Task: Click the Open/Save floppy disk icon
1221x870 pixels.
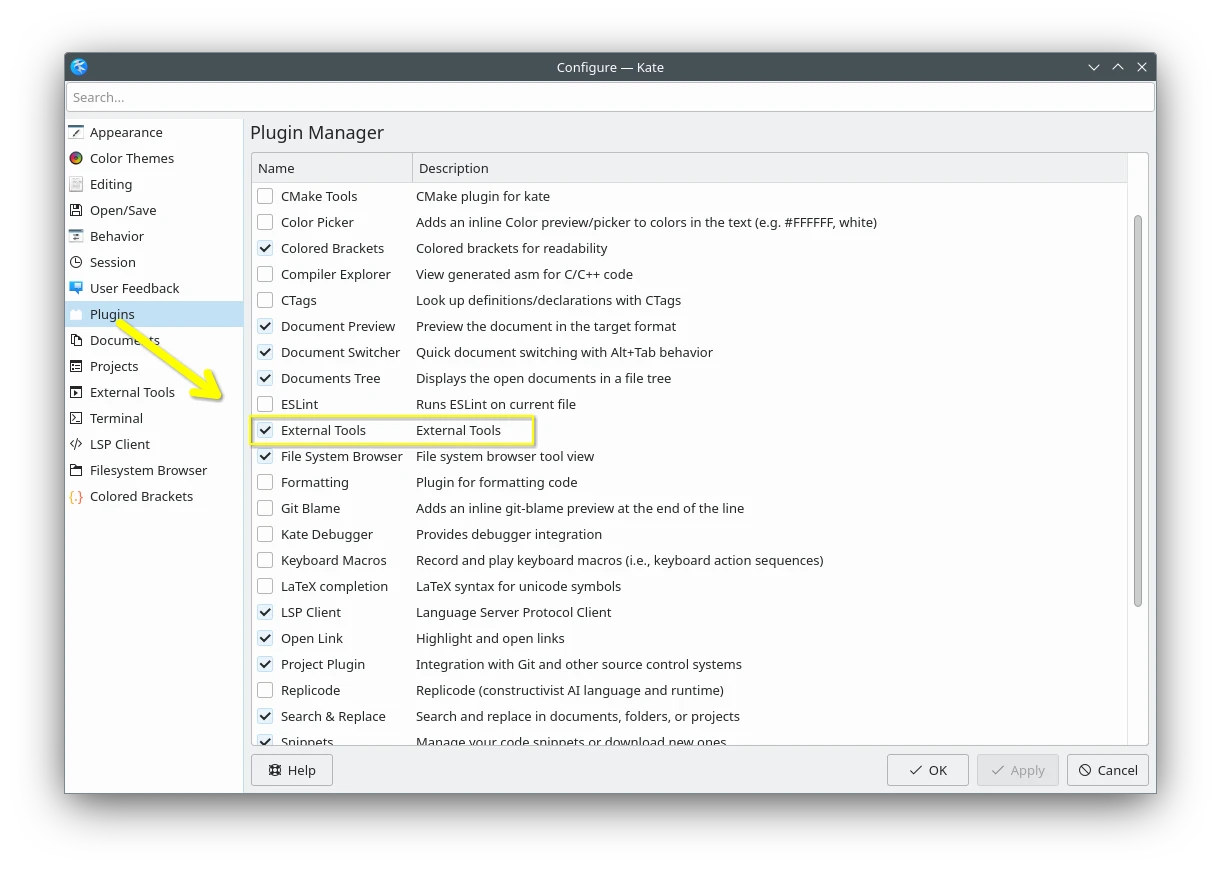Action: tap(76, 210)
